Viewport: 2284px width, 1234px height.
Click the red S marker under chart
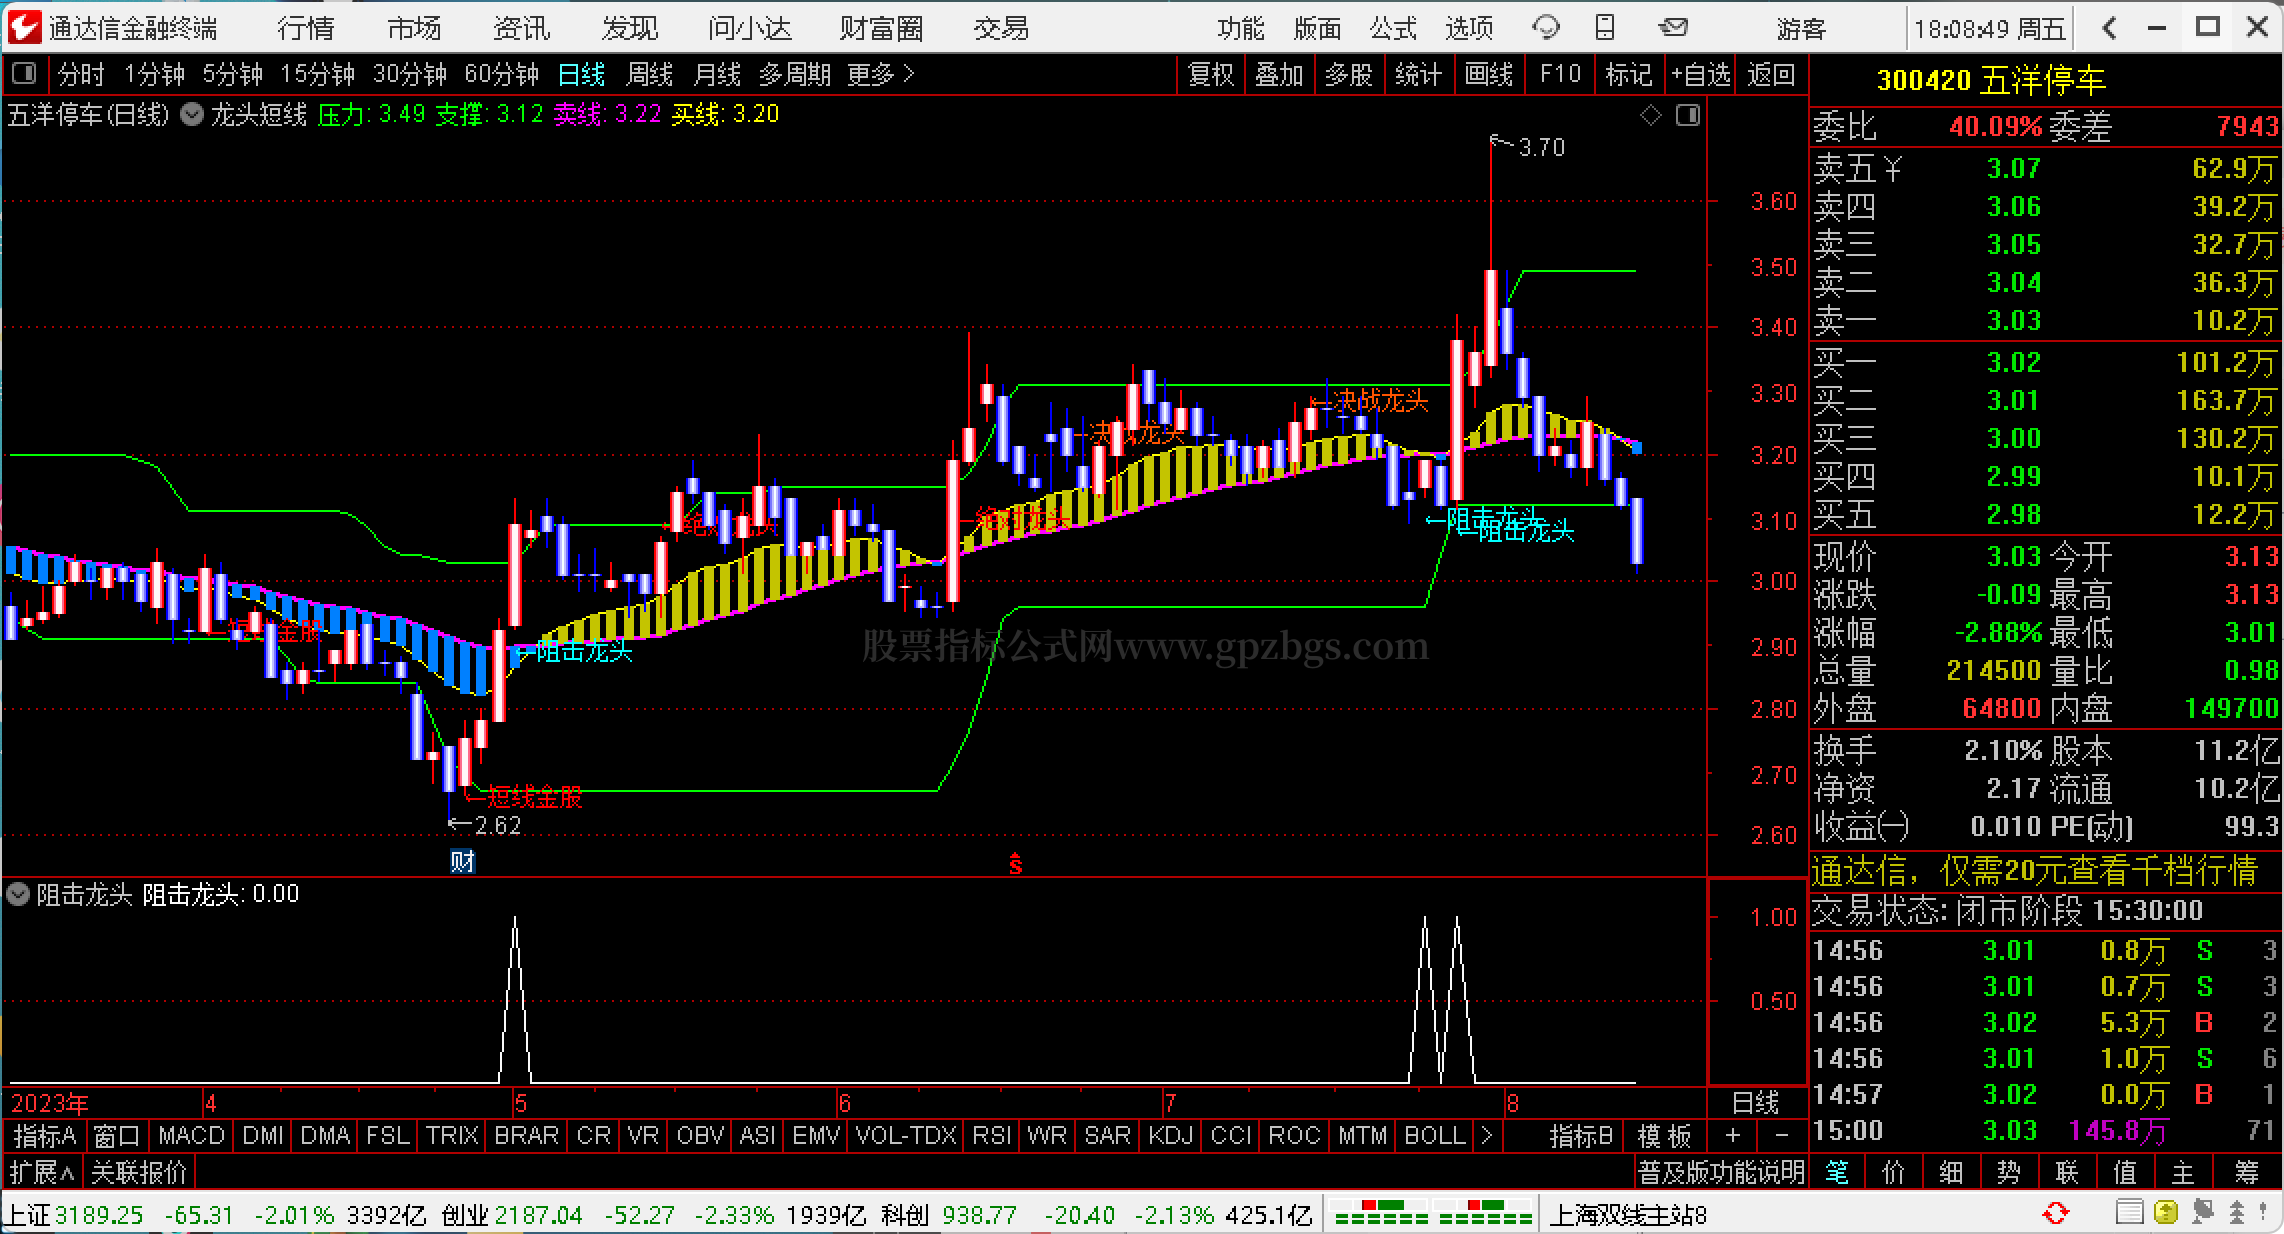tap(1015, 864)
